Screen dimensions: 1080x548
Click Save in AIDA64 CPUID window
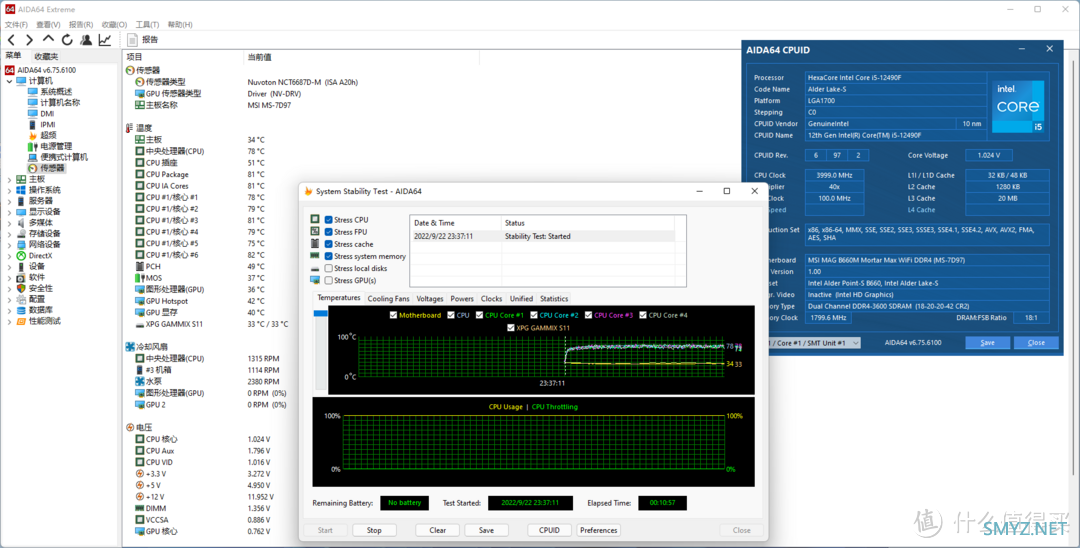tap(987, 343)
